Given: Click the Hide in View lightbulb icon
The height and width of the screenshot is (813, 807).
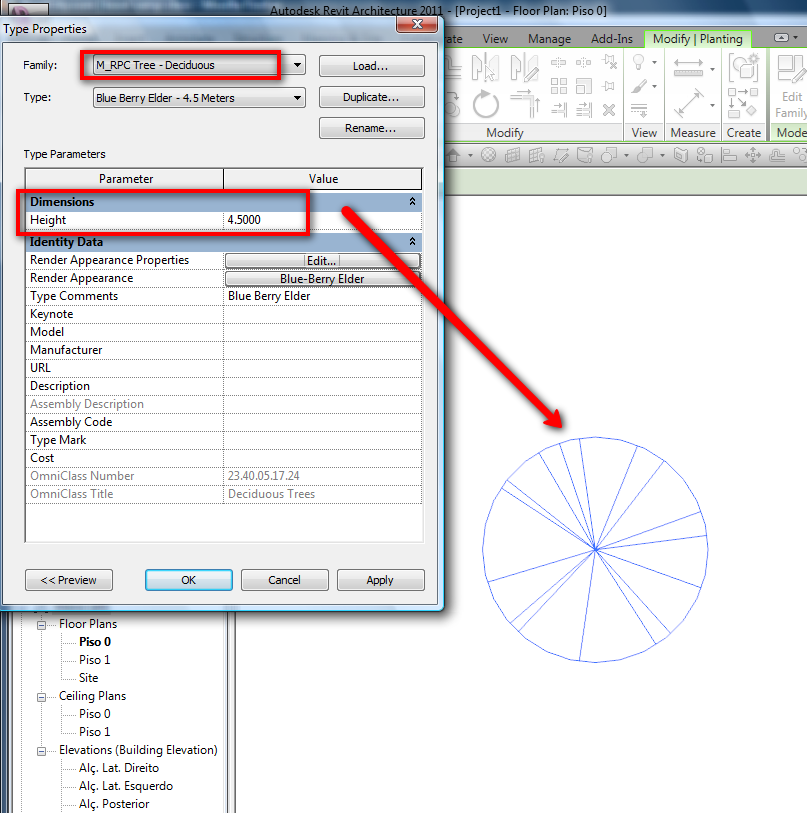Looking at the screenshot, I should coord(638,63).
